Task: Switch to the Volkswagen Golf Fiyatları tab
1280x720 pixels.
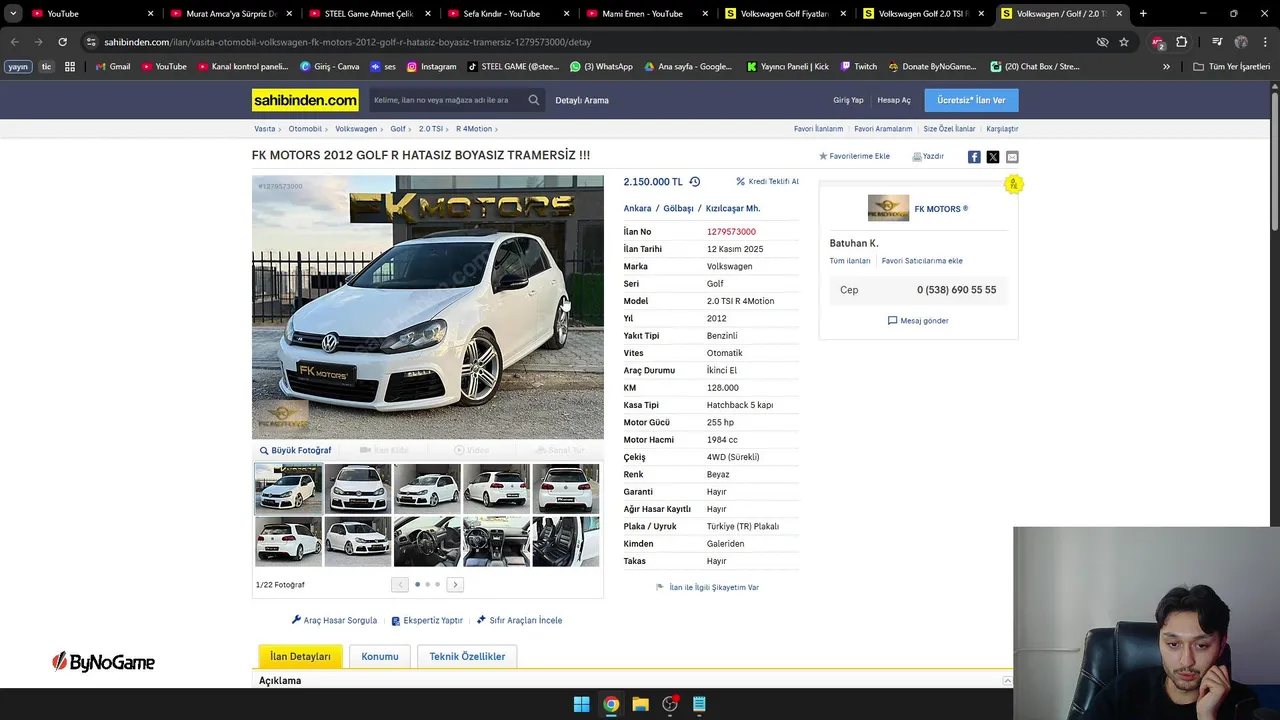Action: click(x=785, y=14)
